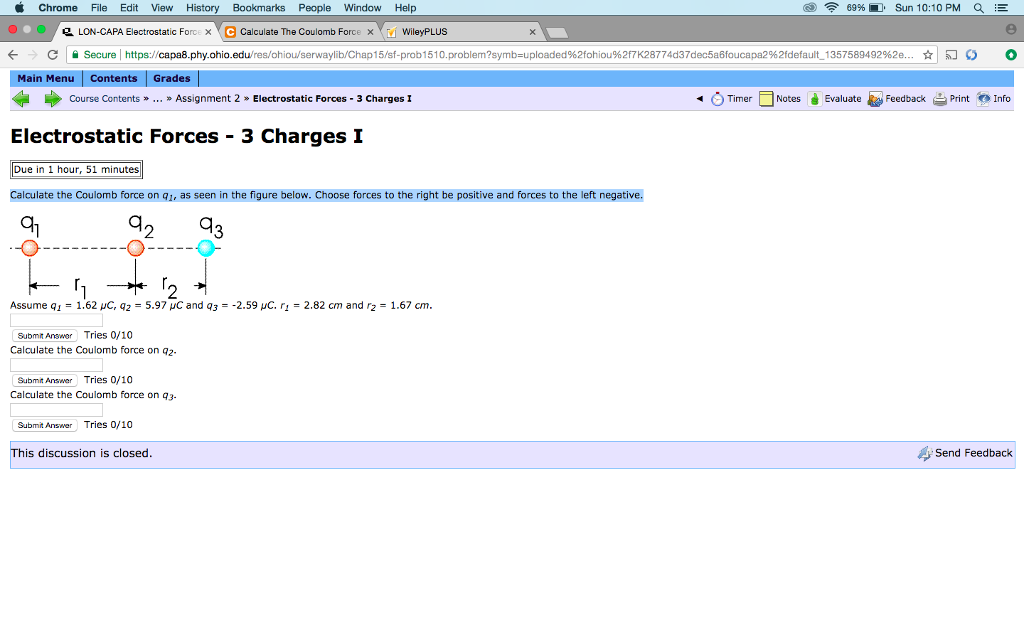Click the left collapse arrow near Timer

700,98
